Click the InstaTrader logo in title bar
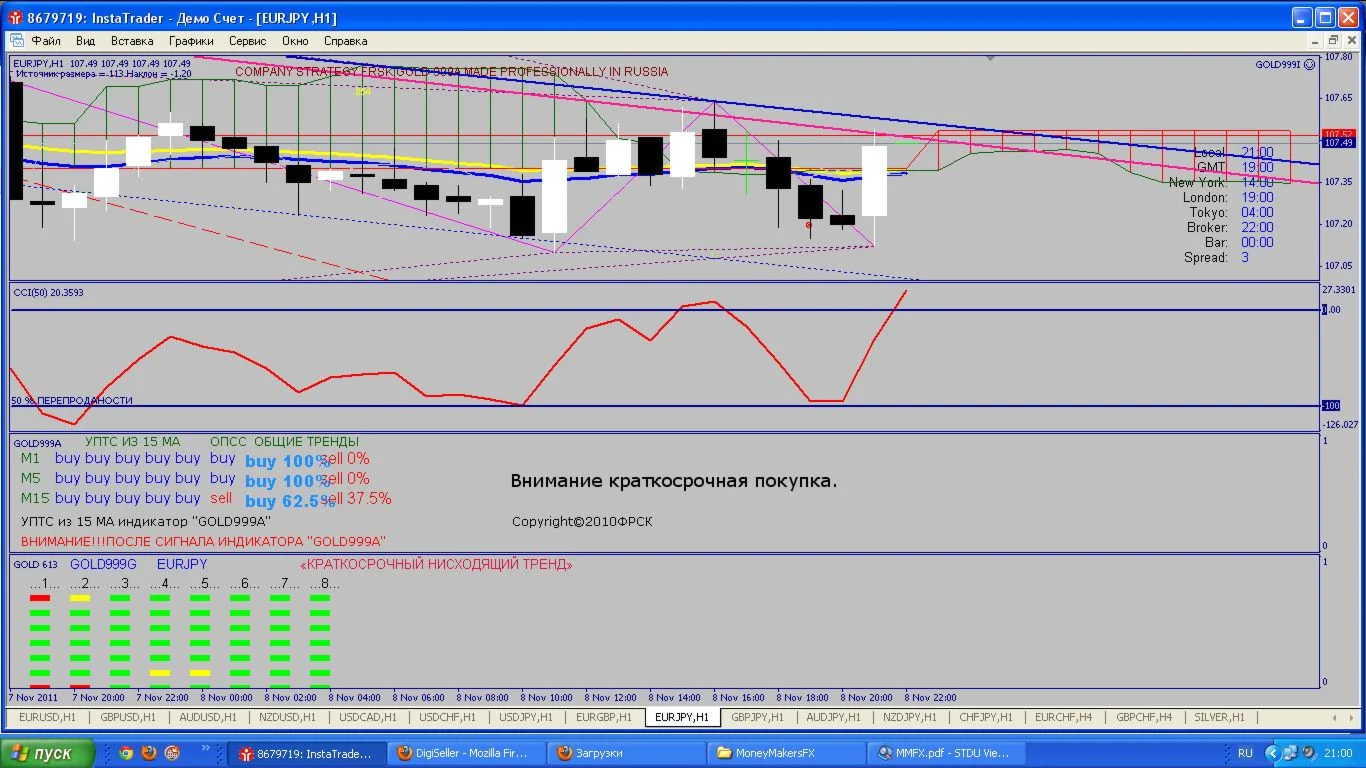 click(14, 18)
